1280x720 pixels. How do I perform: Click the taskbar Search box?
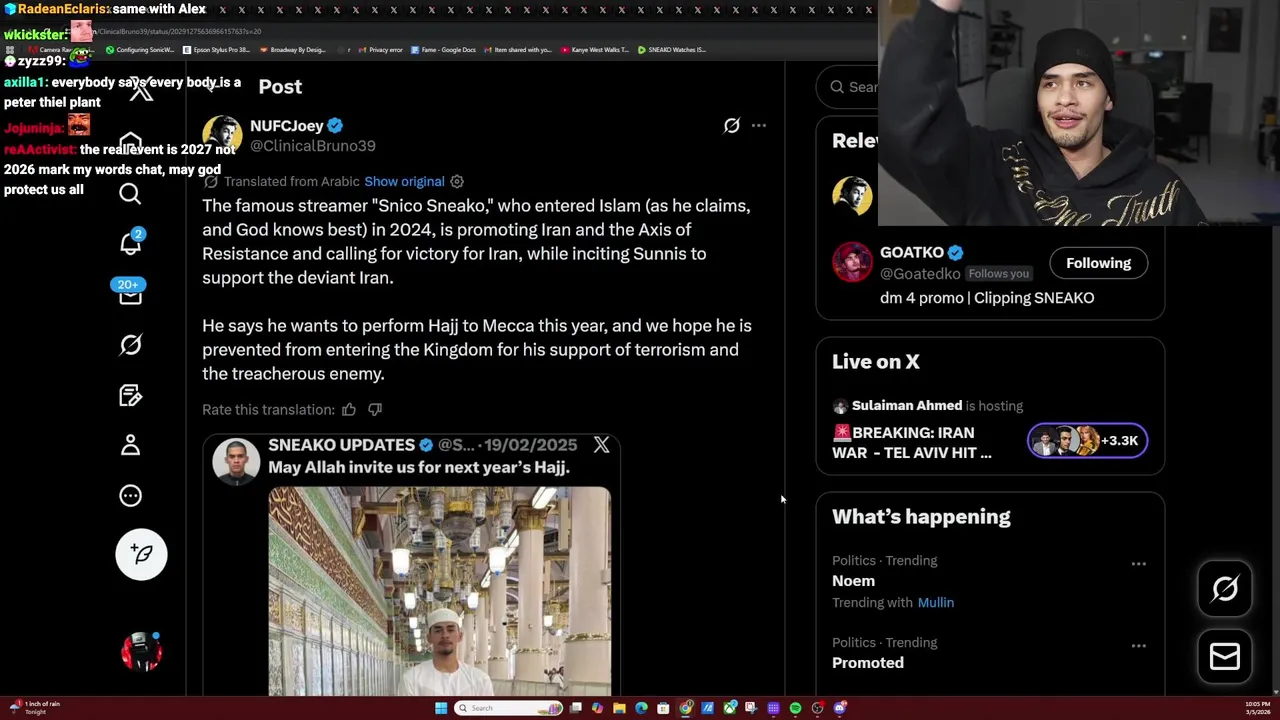508,708
